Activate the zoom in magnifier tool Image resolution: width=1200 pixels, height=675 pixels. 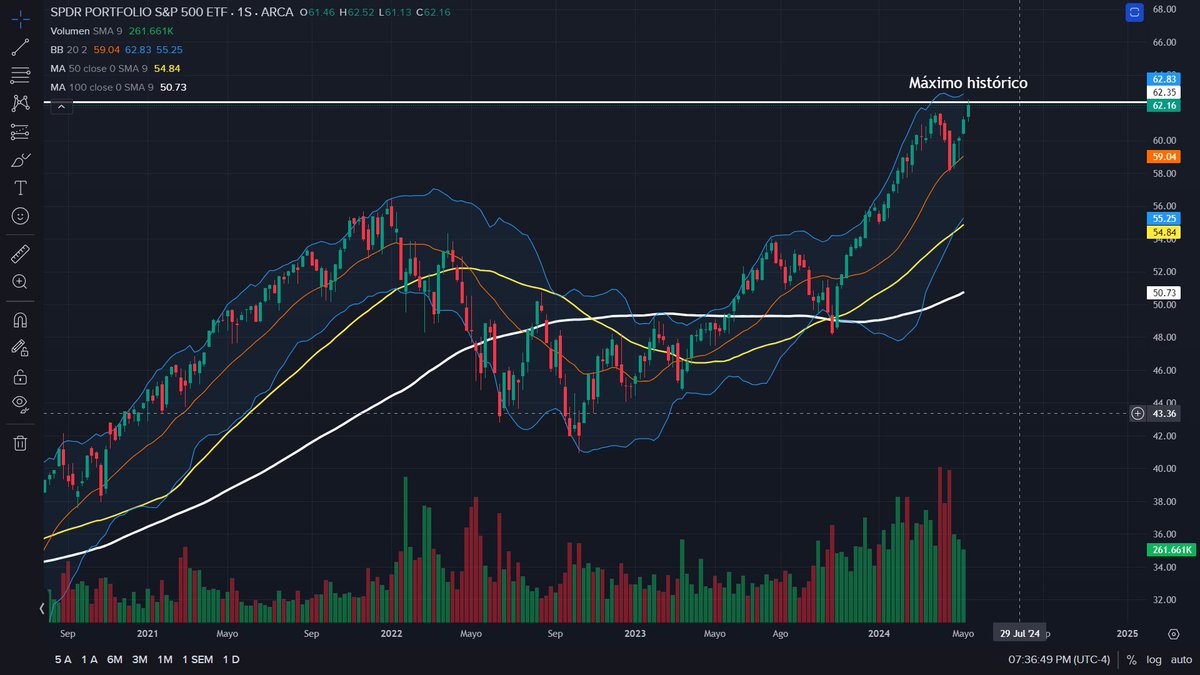click(20, 282)
